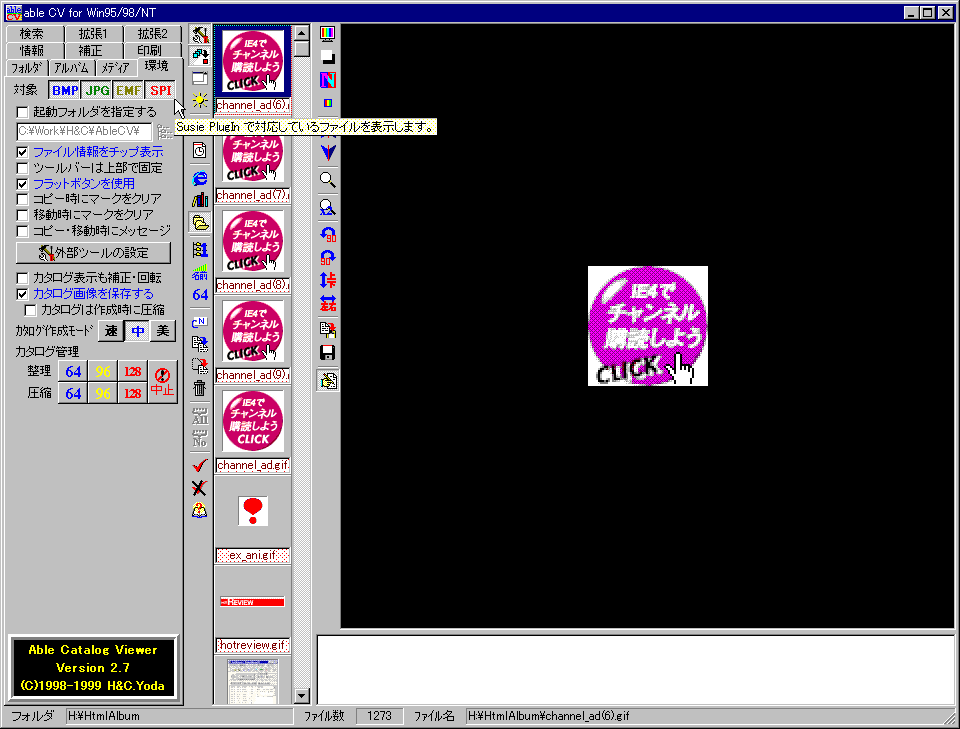Click the move files icon with red arrow
The image size is (960, 729).
(200, 366)
